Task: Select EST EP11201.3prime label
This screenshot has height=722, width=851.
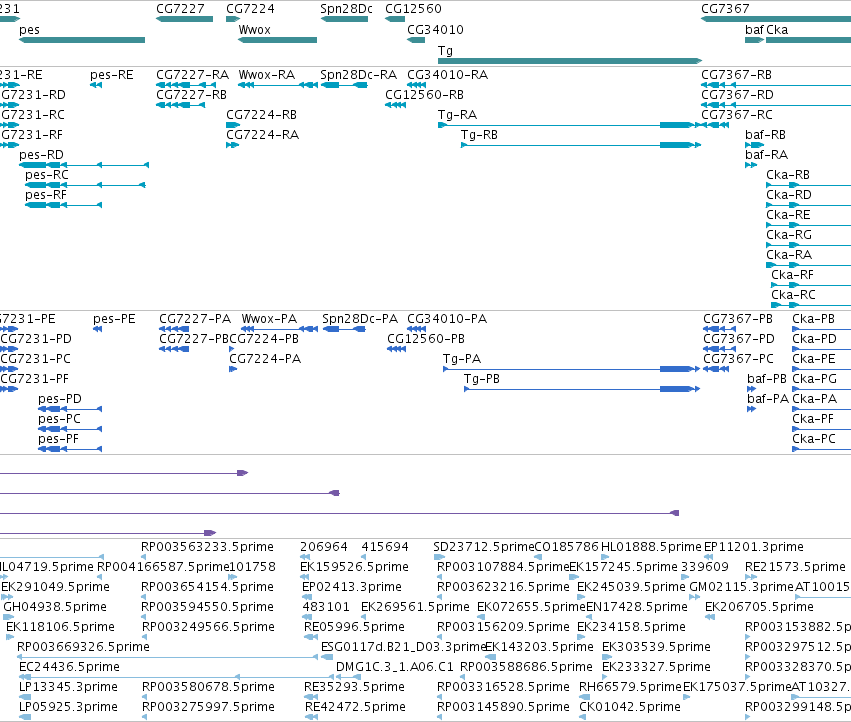Action: click(754, 547)
